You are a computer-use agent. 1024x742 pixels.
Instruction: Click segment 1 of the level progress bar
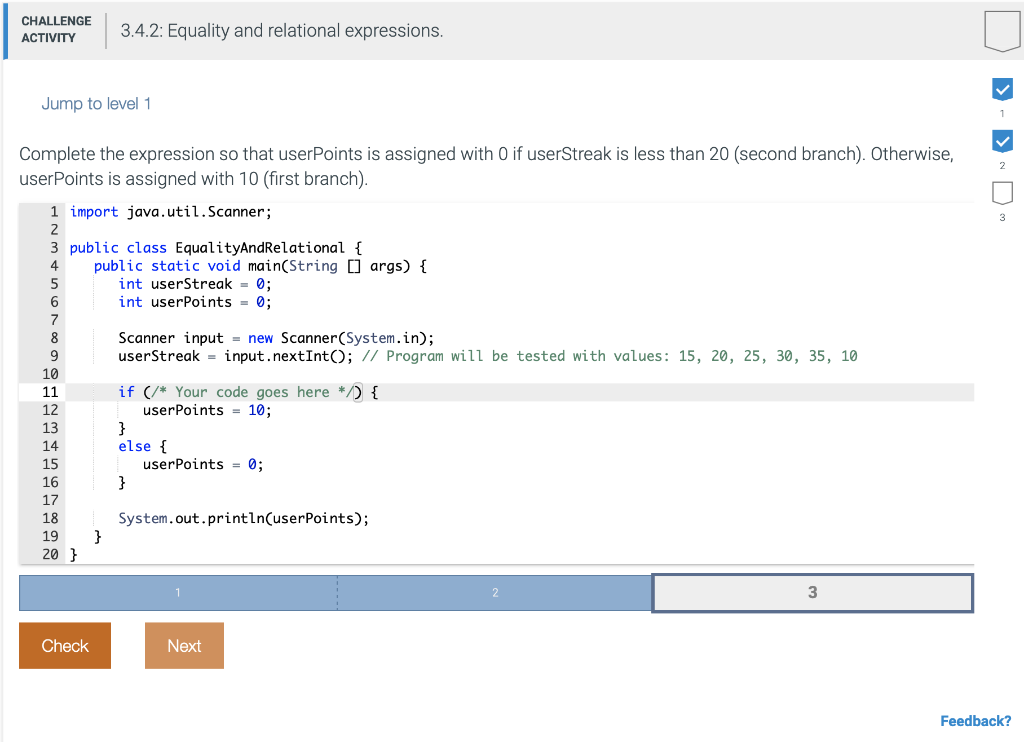(177, 592)
